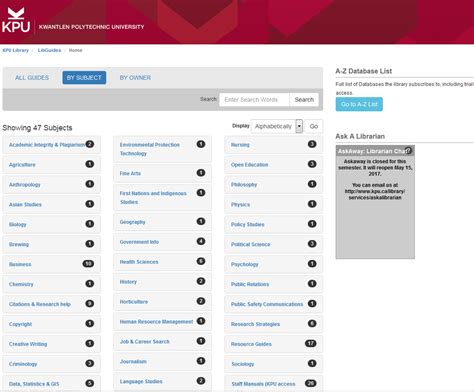Switch to the By Owner tab
Image resolution: width=474 pixels, height=392 pixels.
pyautogui.click(x=135, y=78)
